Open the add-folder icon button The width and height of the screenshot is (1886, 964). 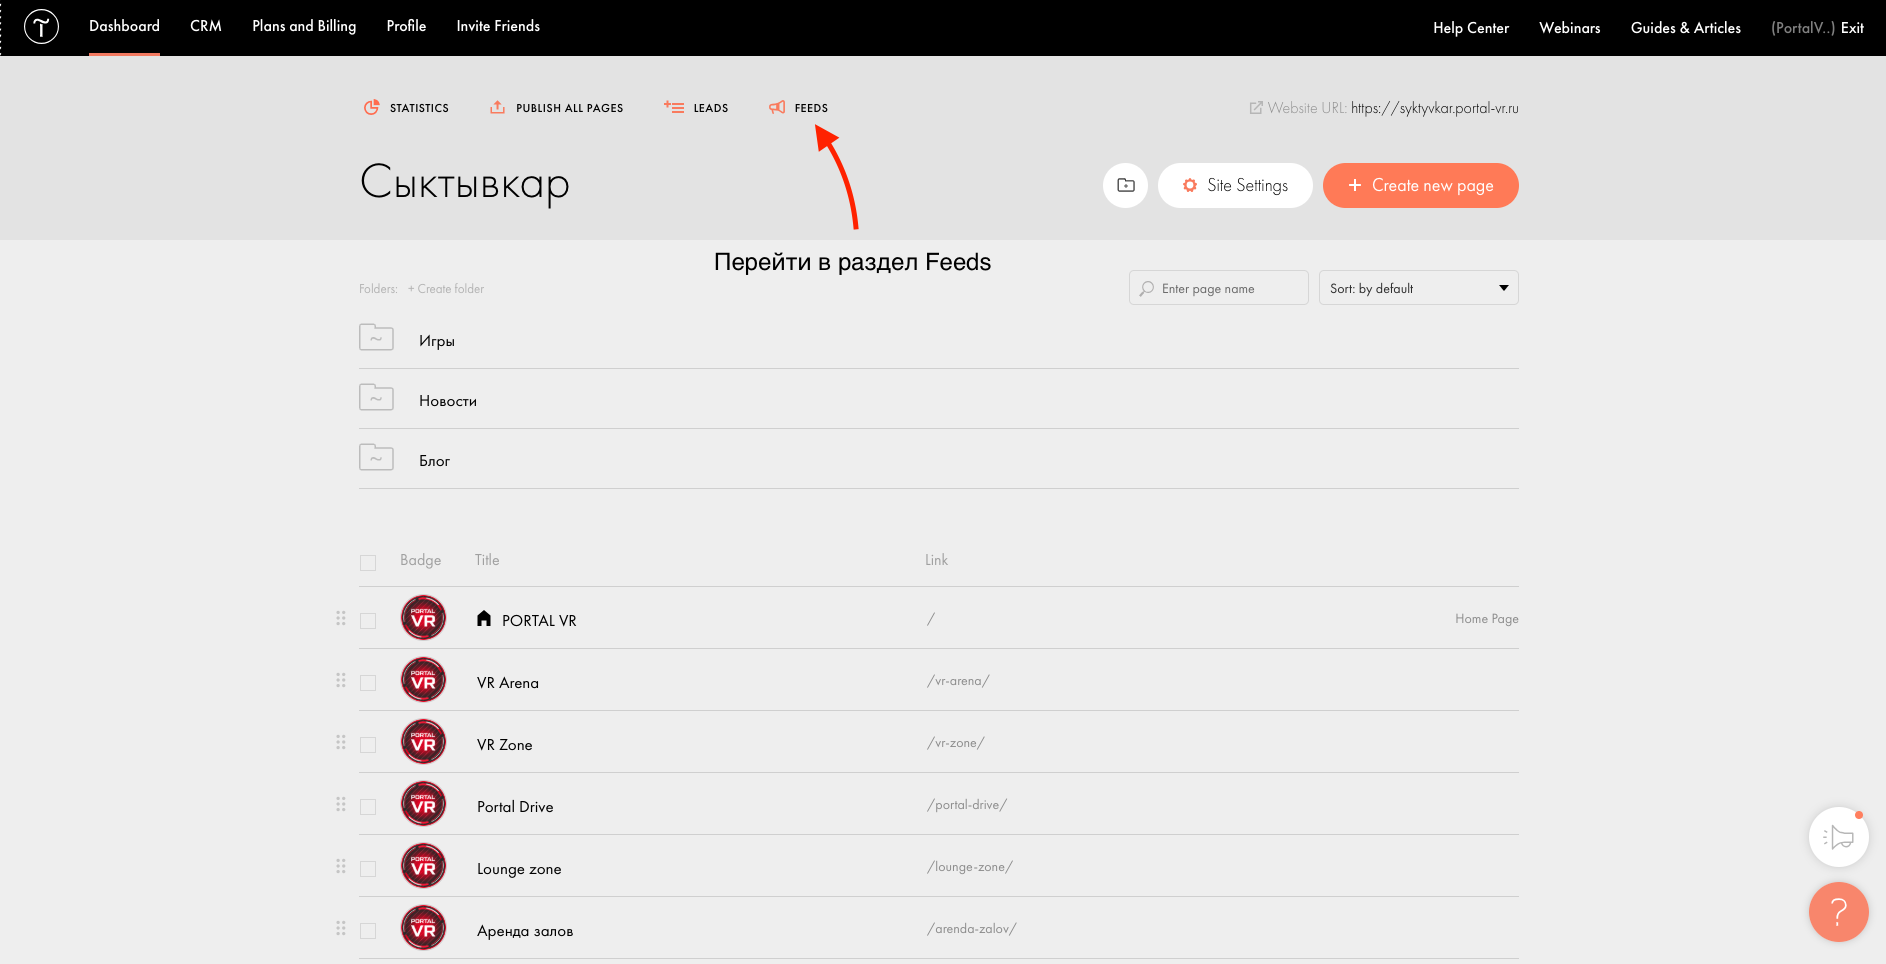(x=1125, y=185)
